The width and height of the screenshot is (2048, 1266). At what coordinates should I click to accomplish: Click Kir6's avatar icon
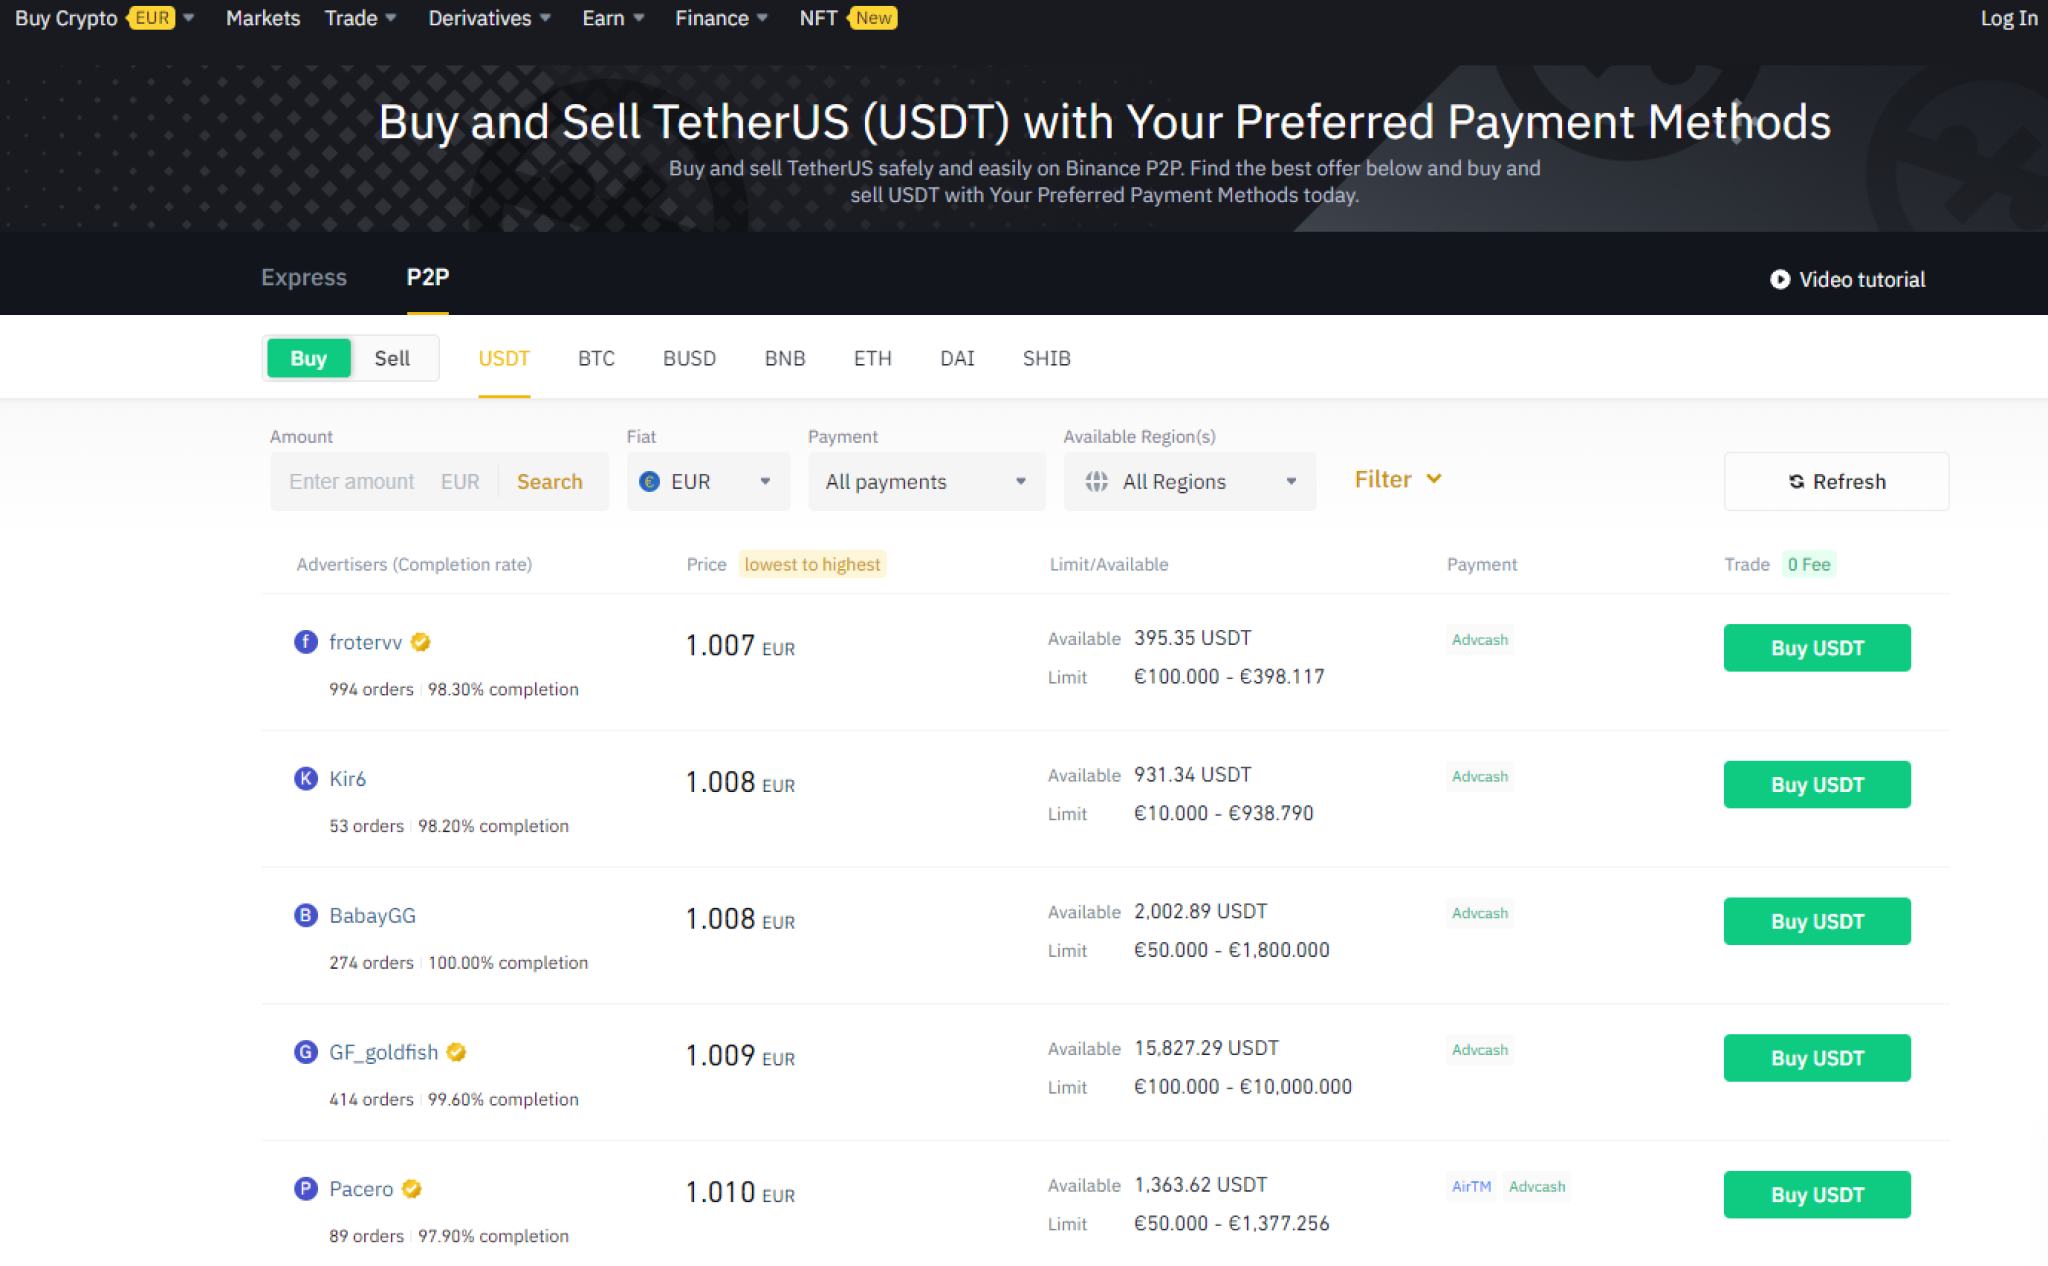coord(306,778)
